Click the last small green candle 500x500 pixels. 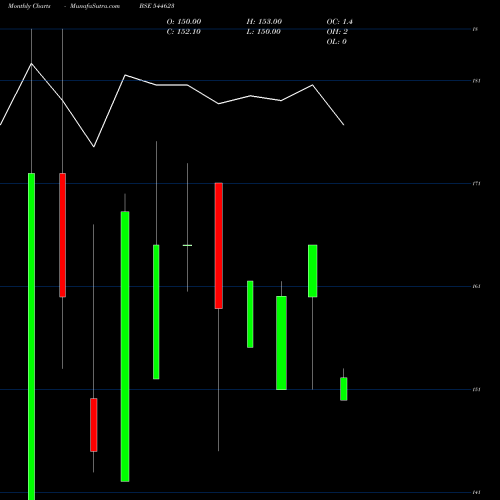[x=344, y=389]
